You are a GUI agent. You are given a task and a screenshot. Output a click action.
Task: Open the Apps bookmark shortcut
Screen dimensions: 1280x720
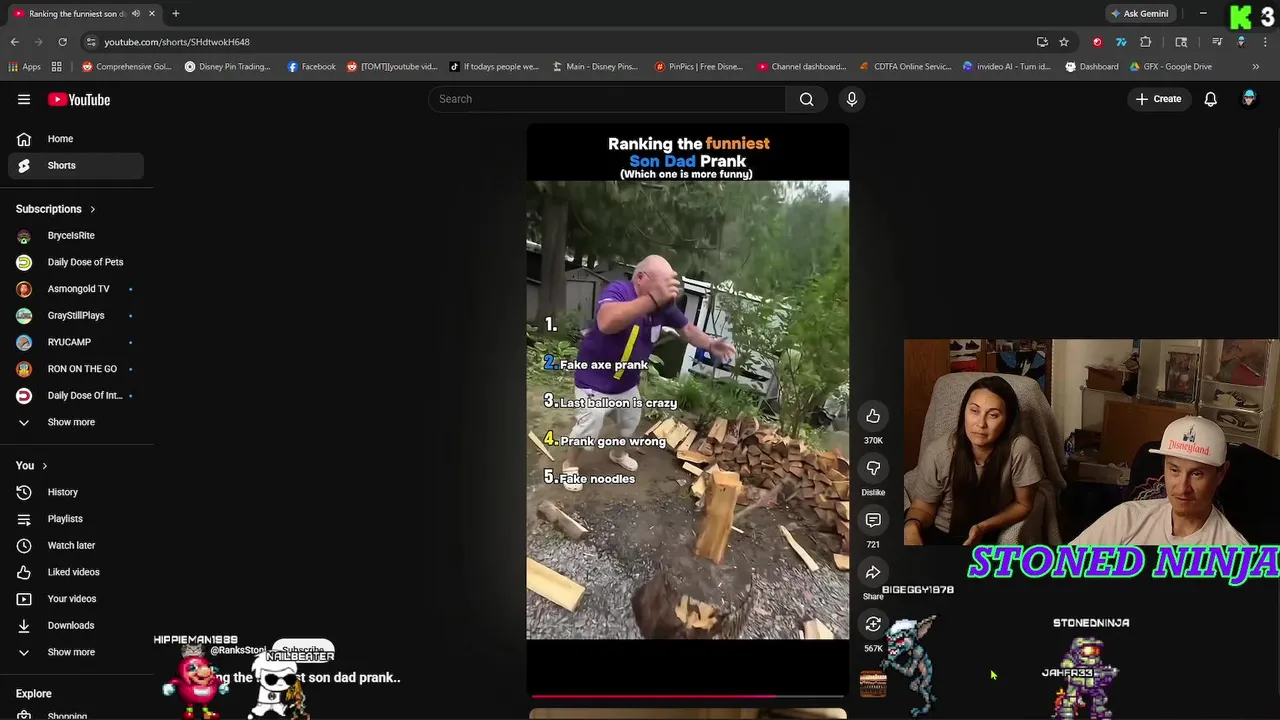point(25,67)
